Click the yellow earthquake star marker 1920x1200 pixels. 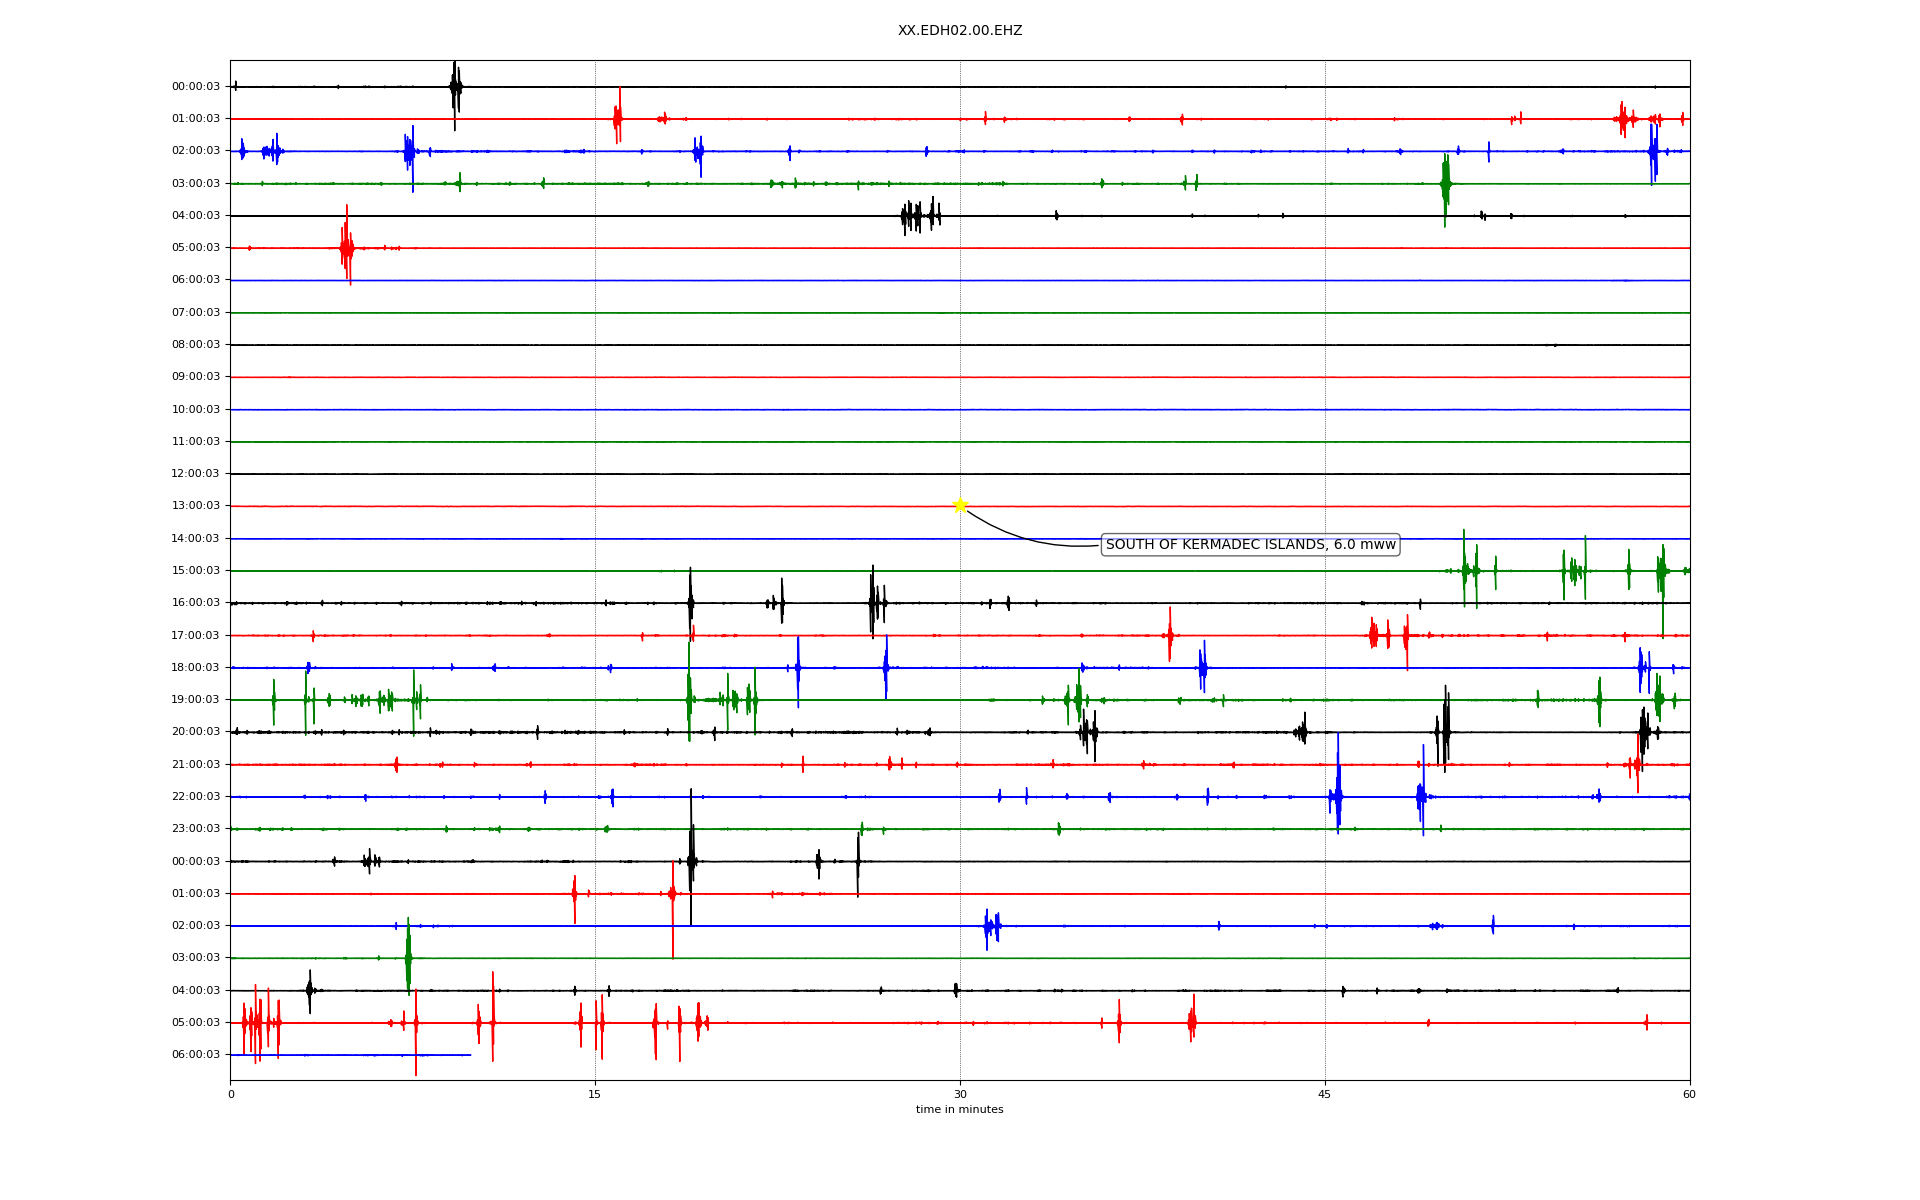click(x=960, y=505)
